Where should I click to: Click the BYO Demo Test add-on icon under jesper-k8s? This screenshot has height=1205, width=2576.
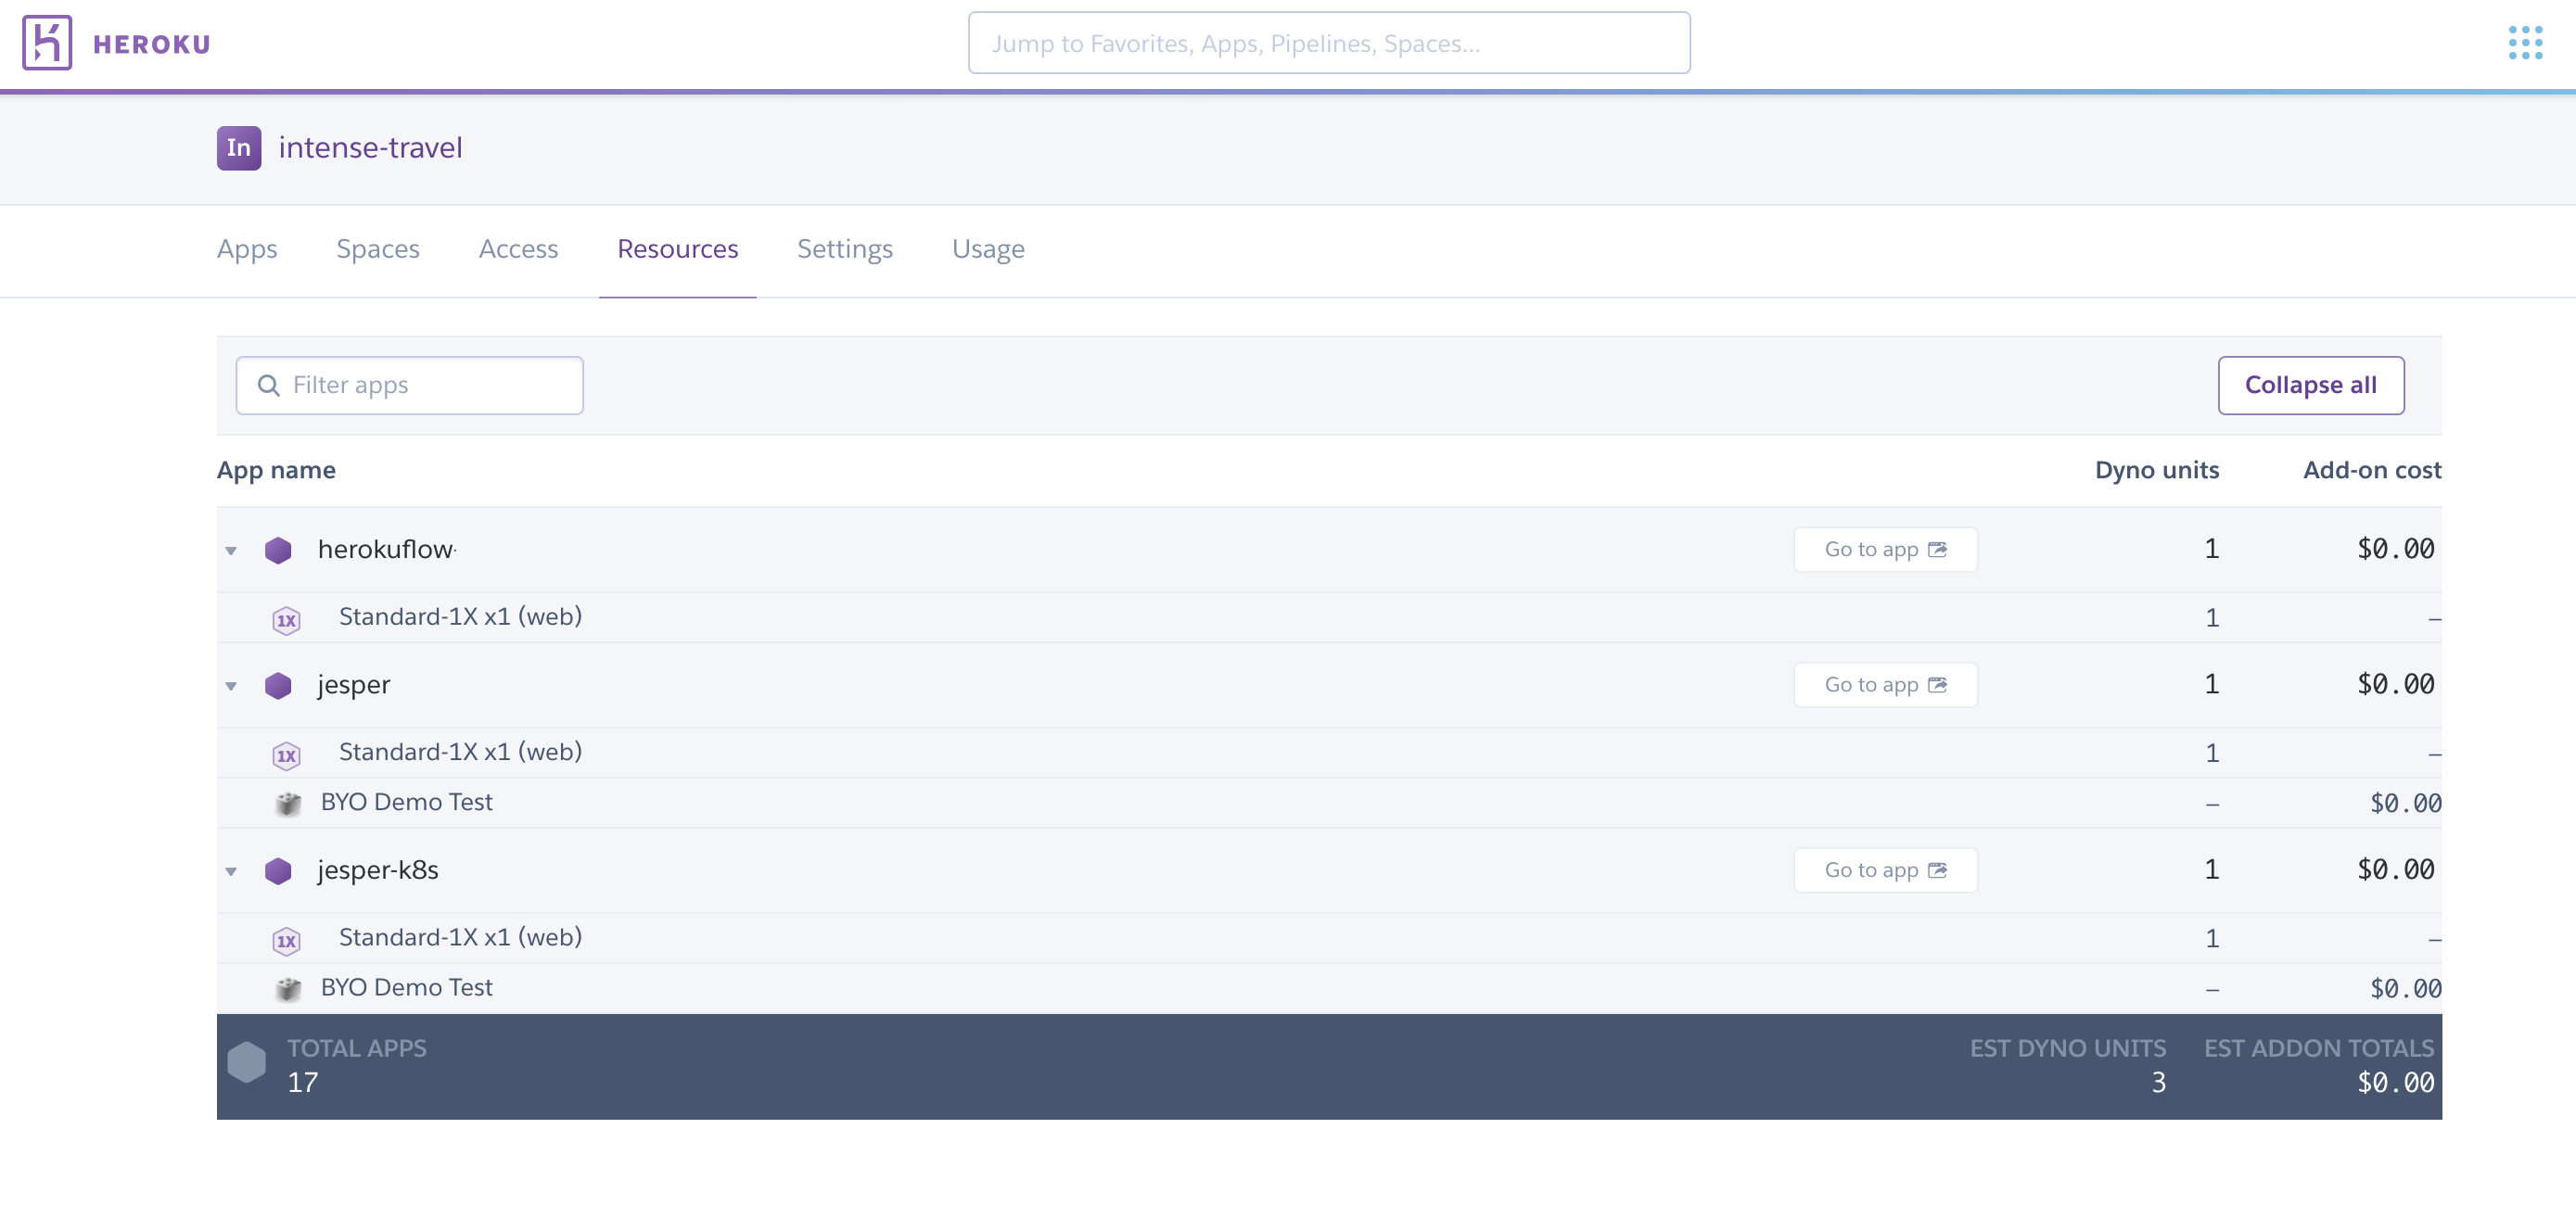point(288,989)
